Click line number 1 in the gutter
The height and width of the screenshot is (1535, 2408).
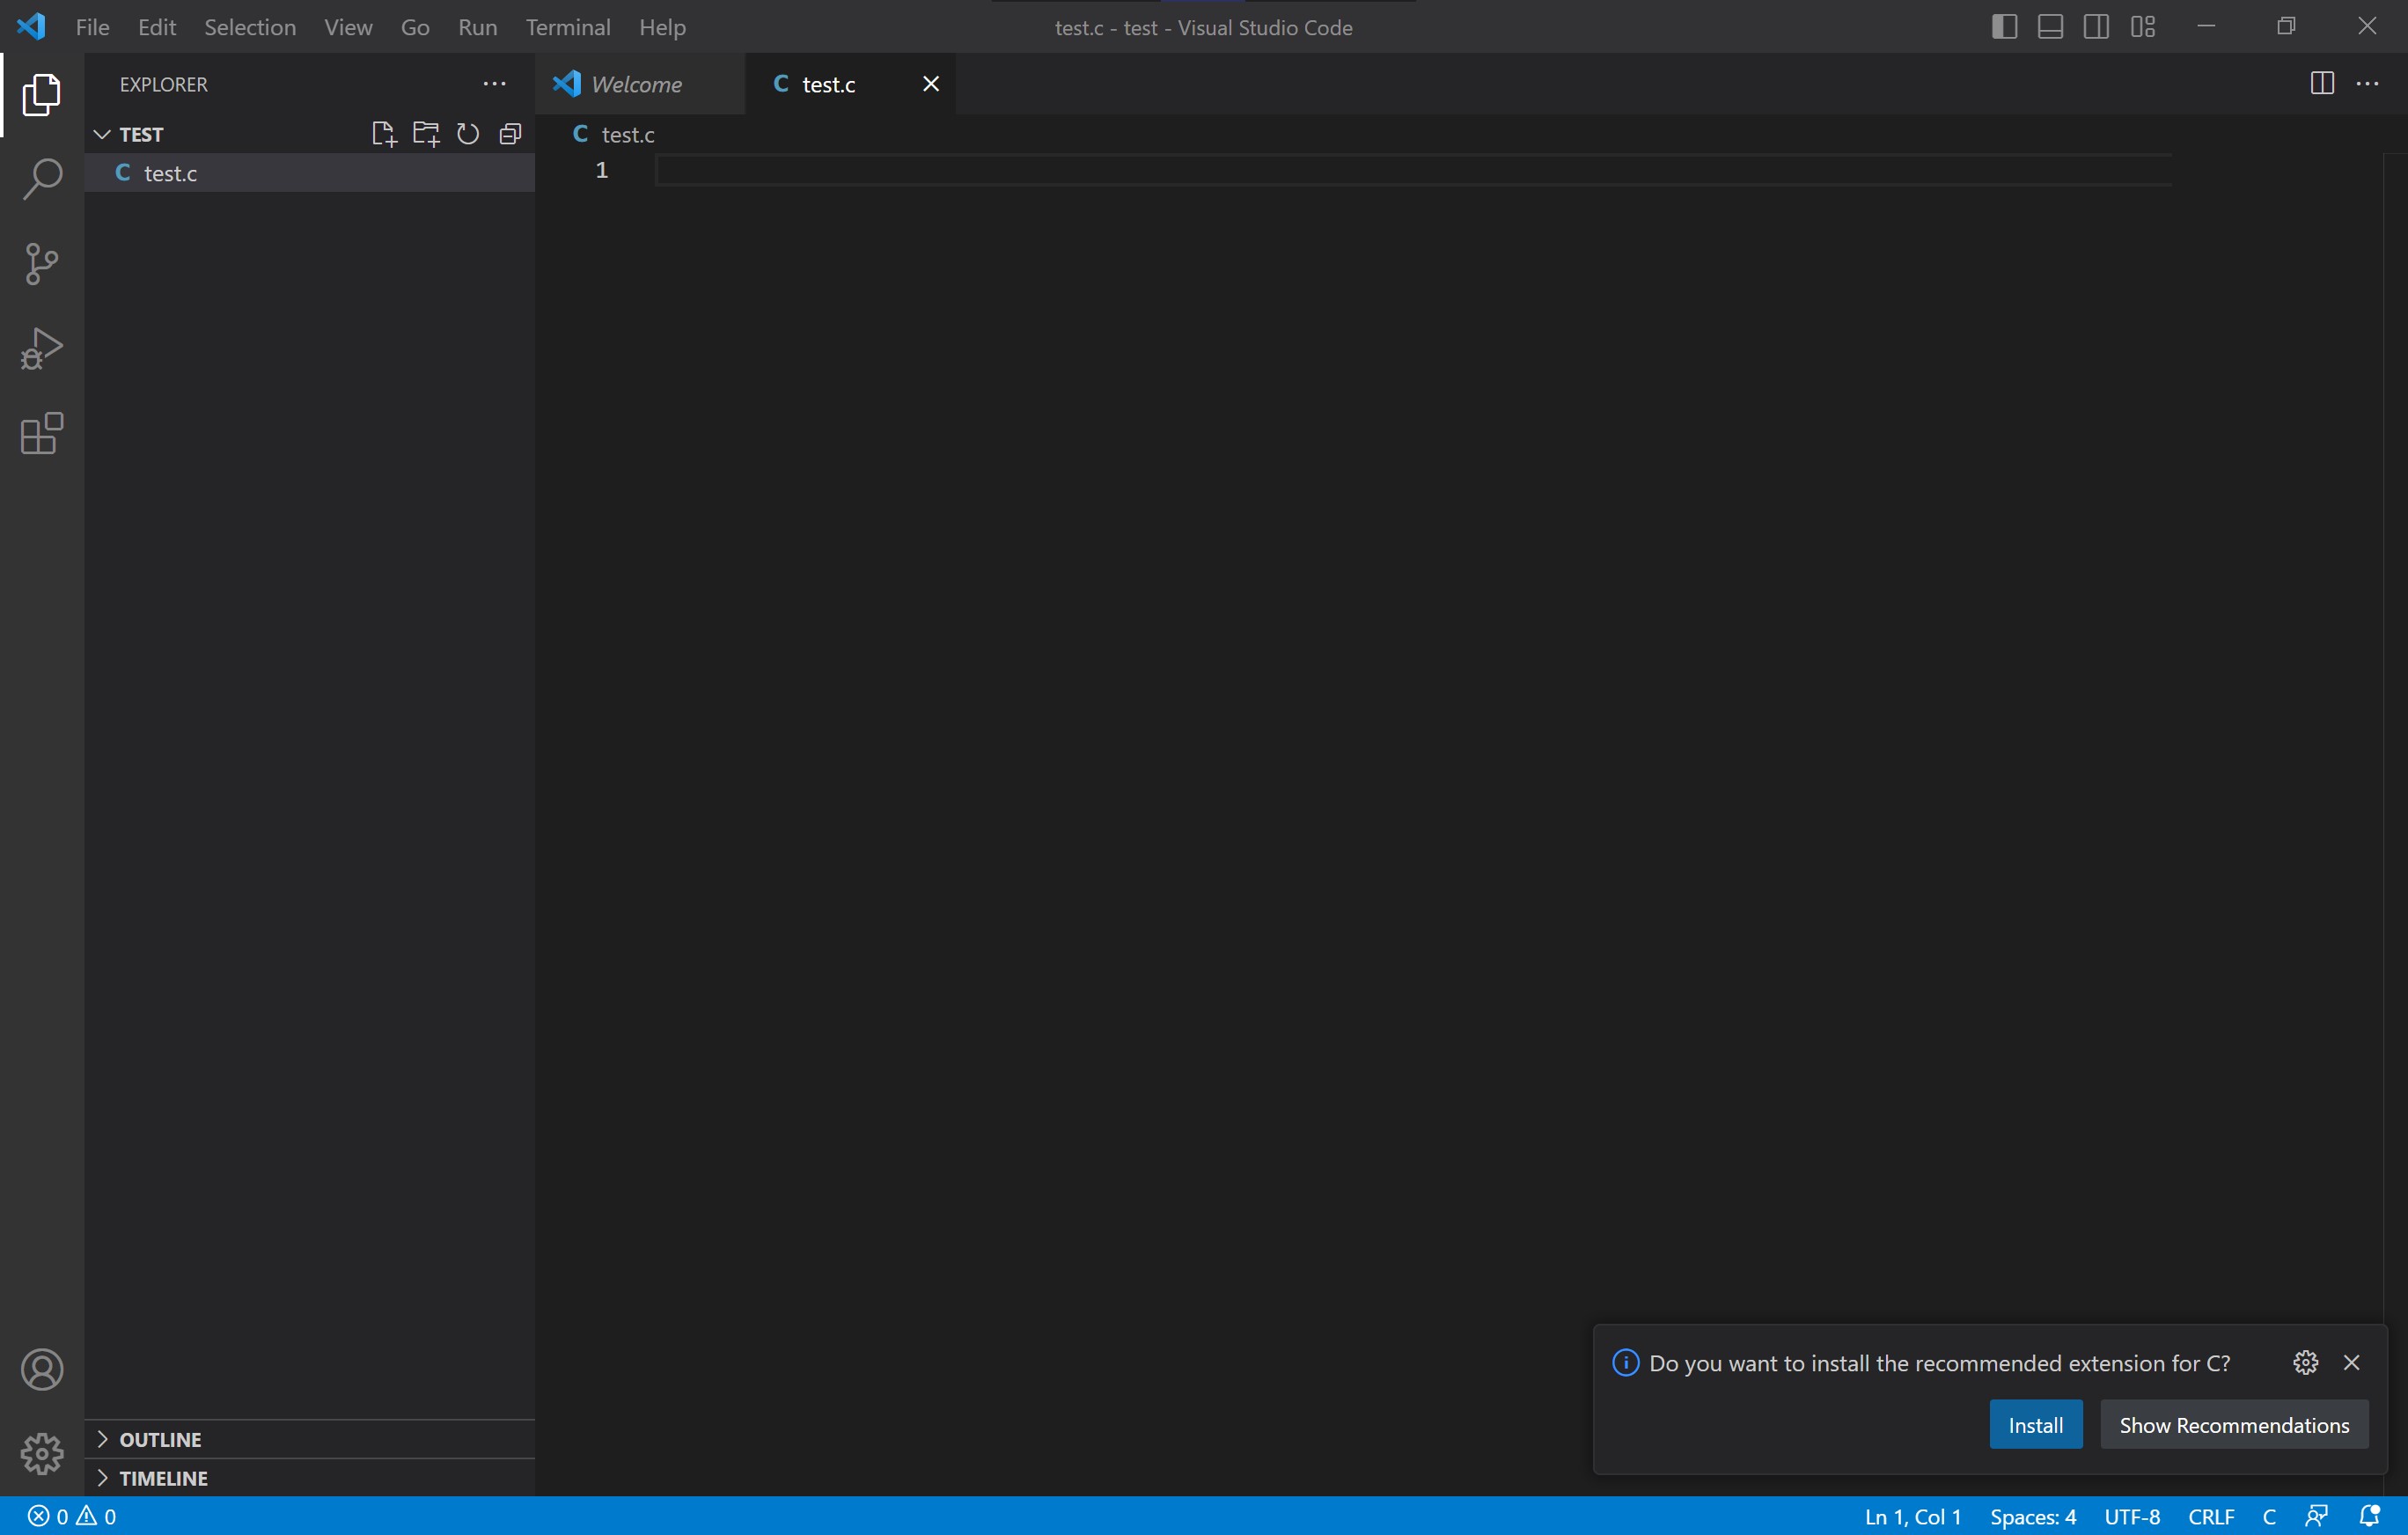(602, 171)
